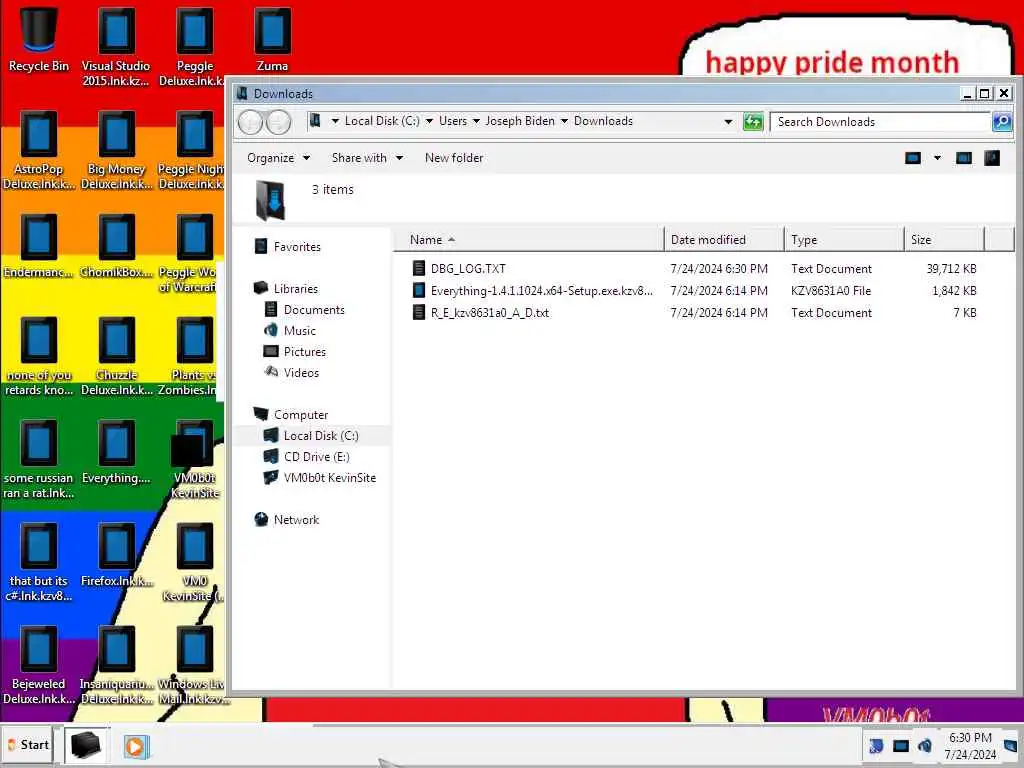Select the R_E_kzv8631a0_A_D.txt file

tap(694, 313)
